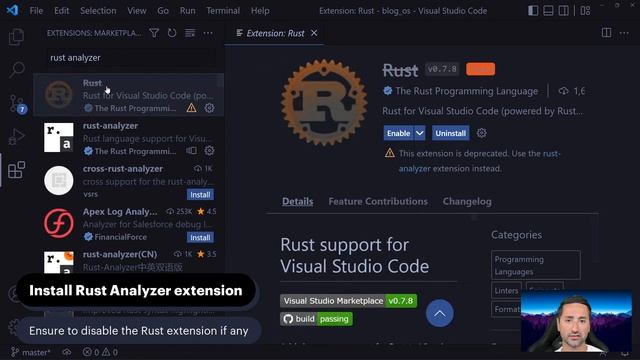Image resolution: width=640 pixels, height=360 pixels.
Task: Select the Extension: Rust editor tab
Action: (275, 33)
